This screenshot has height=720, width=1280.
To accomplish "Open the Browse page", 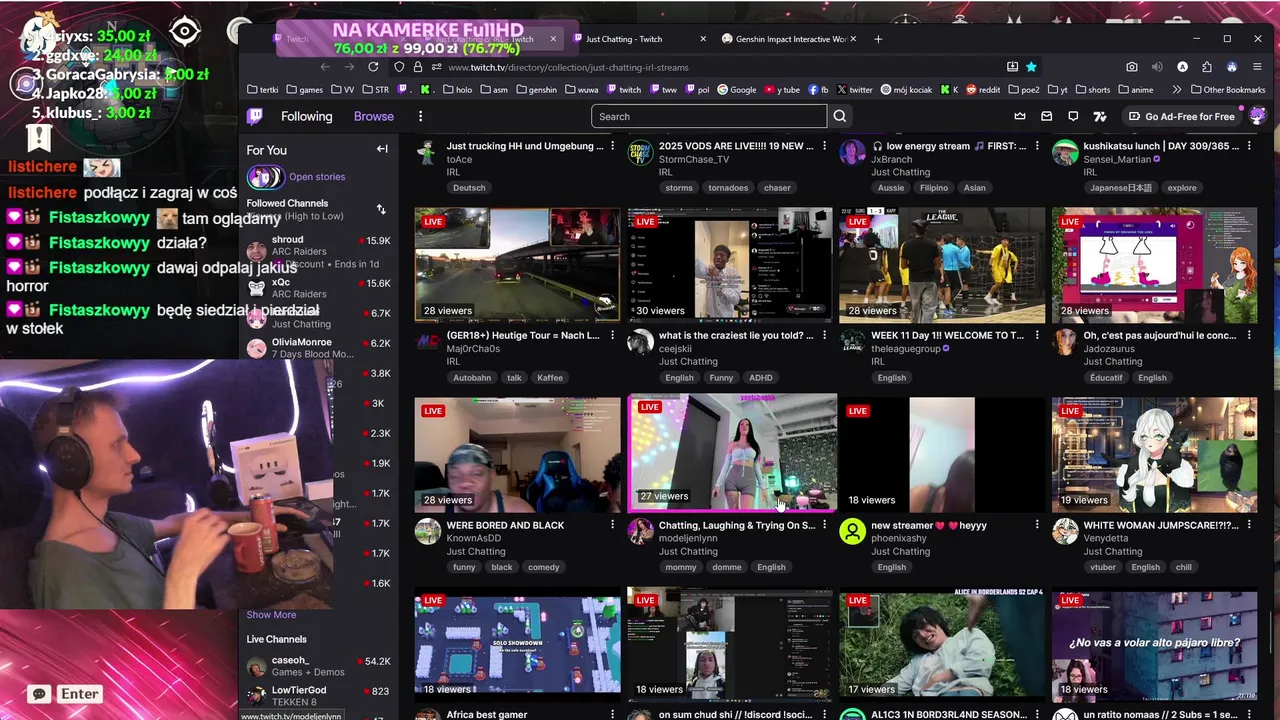I will click(x=374, y=116).
